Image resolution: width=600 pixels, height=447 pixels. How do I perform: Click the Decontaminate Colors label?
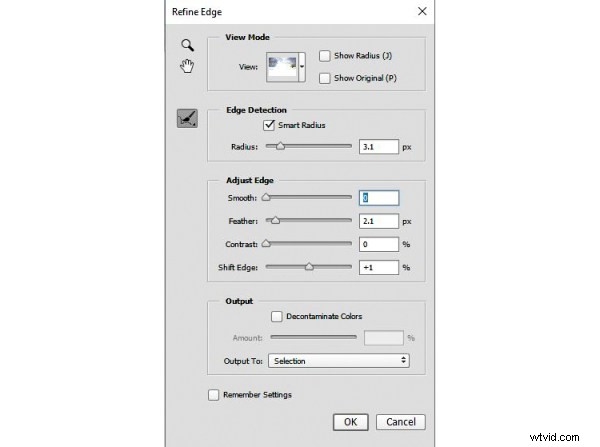324,316
